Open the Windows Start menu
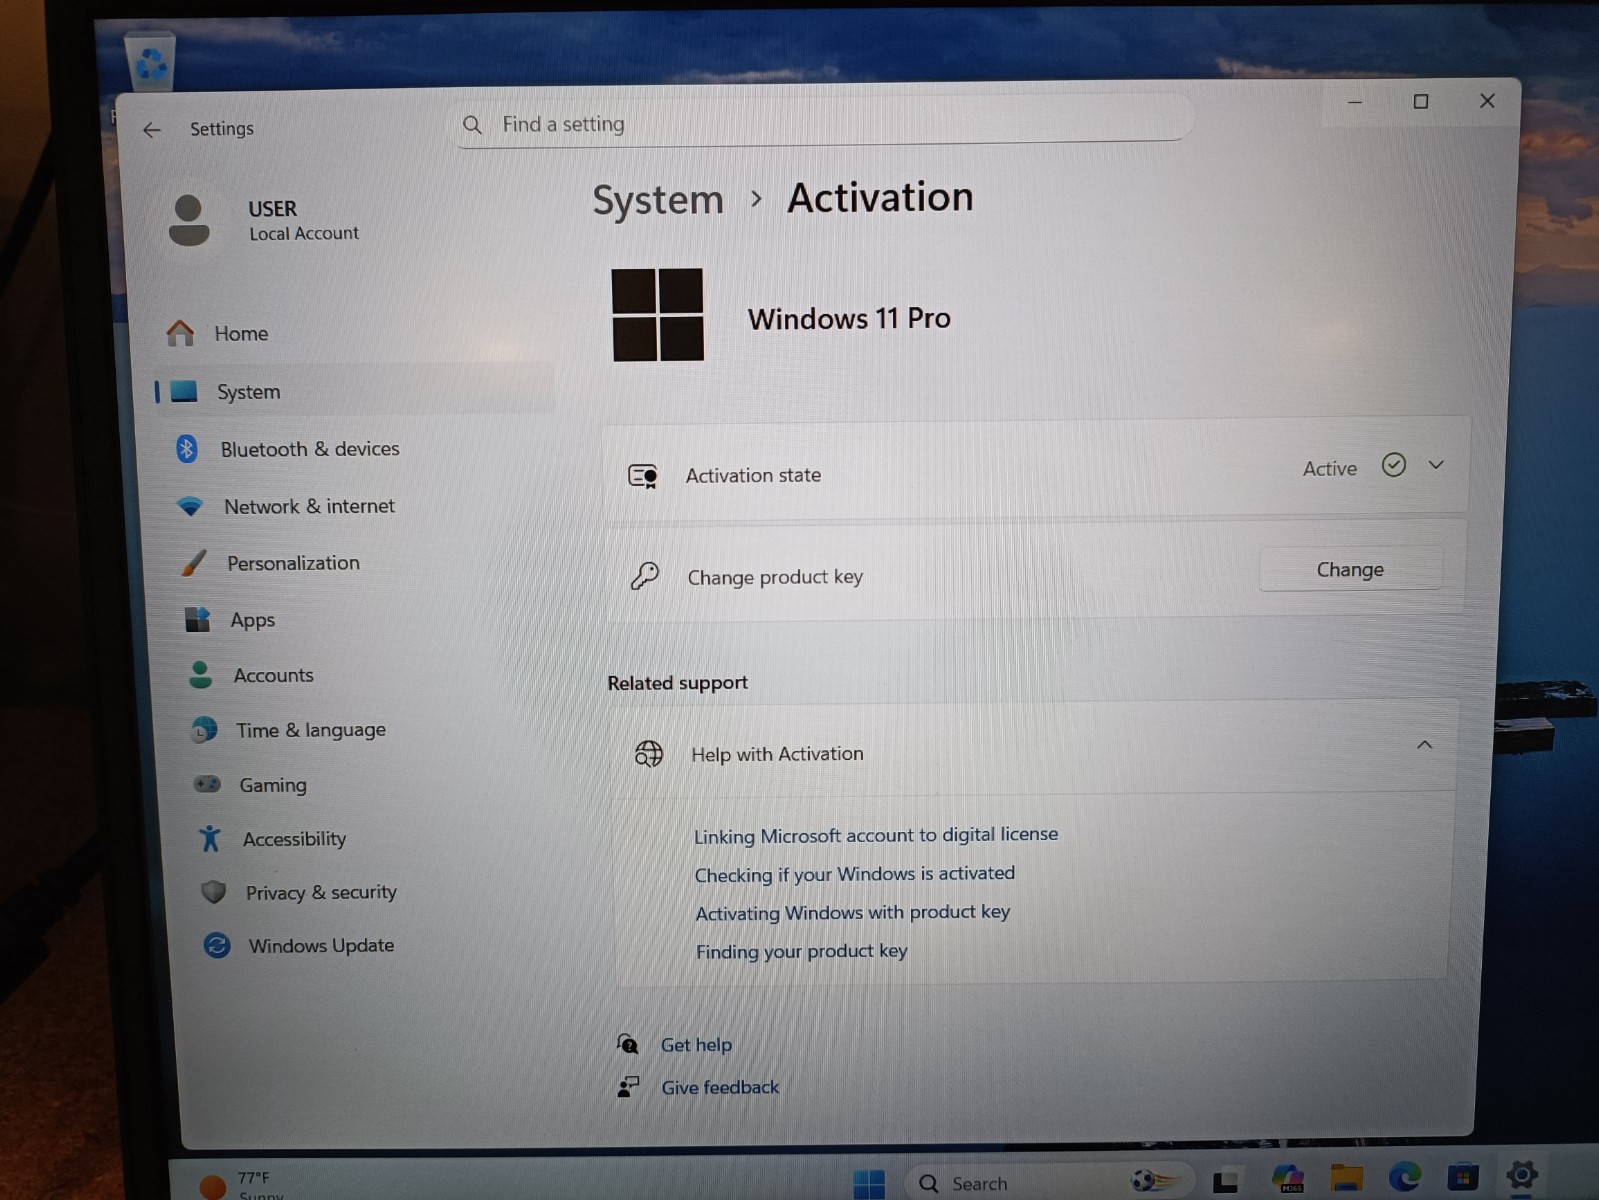The image size is (1599, 1200). click(x=869, y=1183)
